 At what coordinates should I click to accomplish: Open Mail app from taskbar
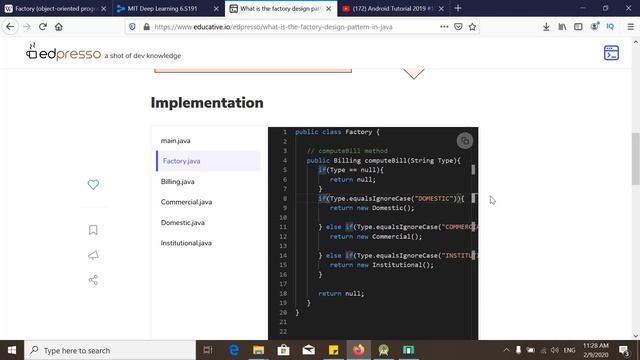point(309,350)
